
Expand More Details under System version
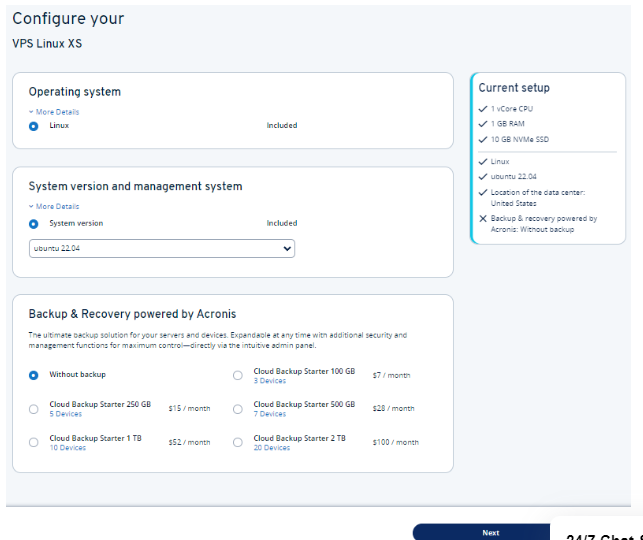[54, 207]
